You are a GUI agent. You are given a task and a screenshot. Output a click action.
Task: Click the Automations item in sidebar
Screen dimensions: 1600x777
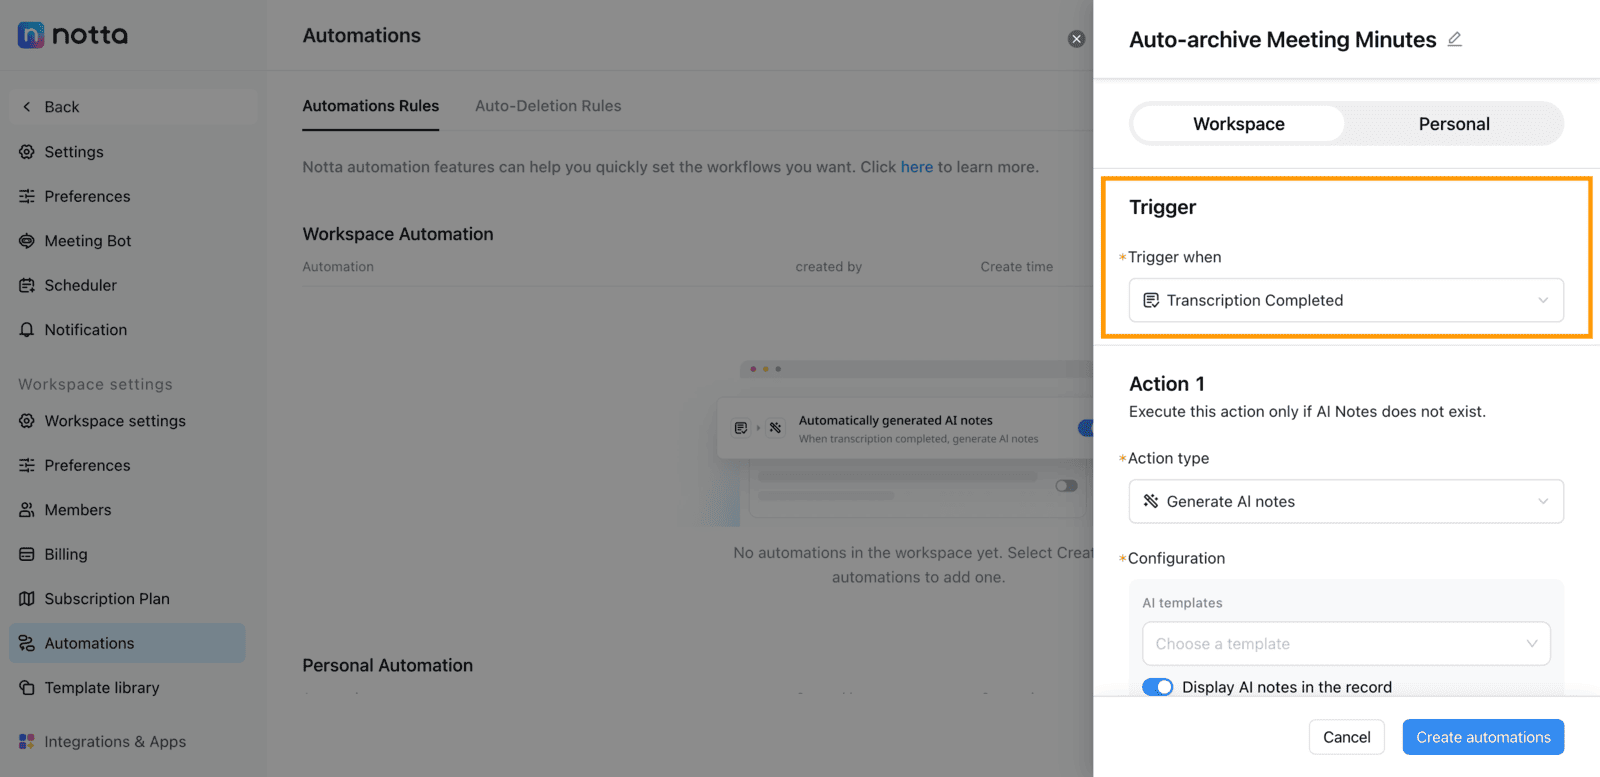tap(128, 643)
